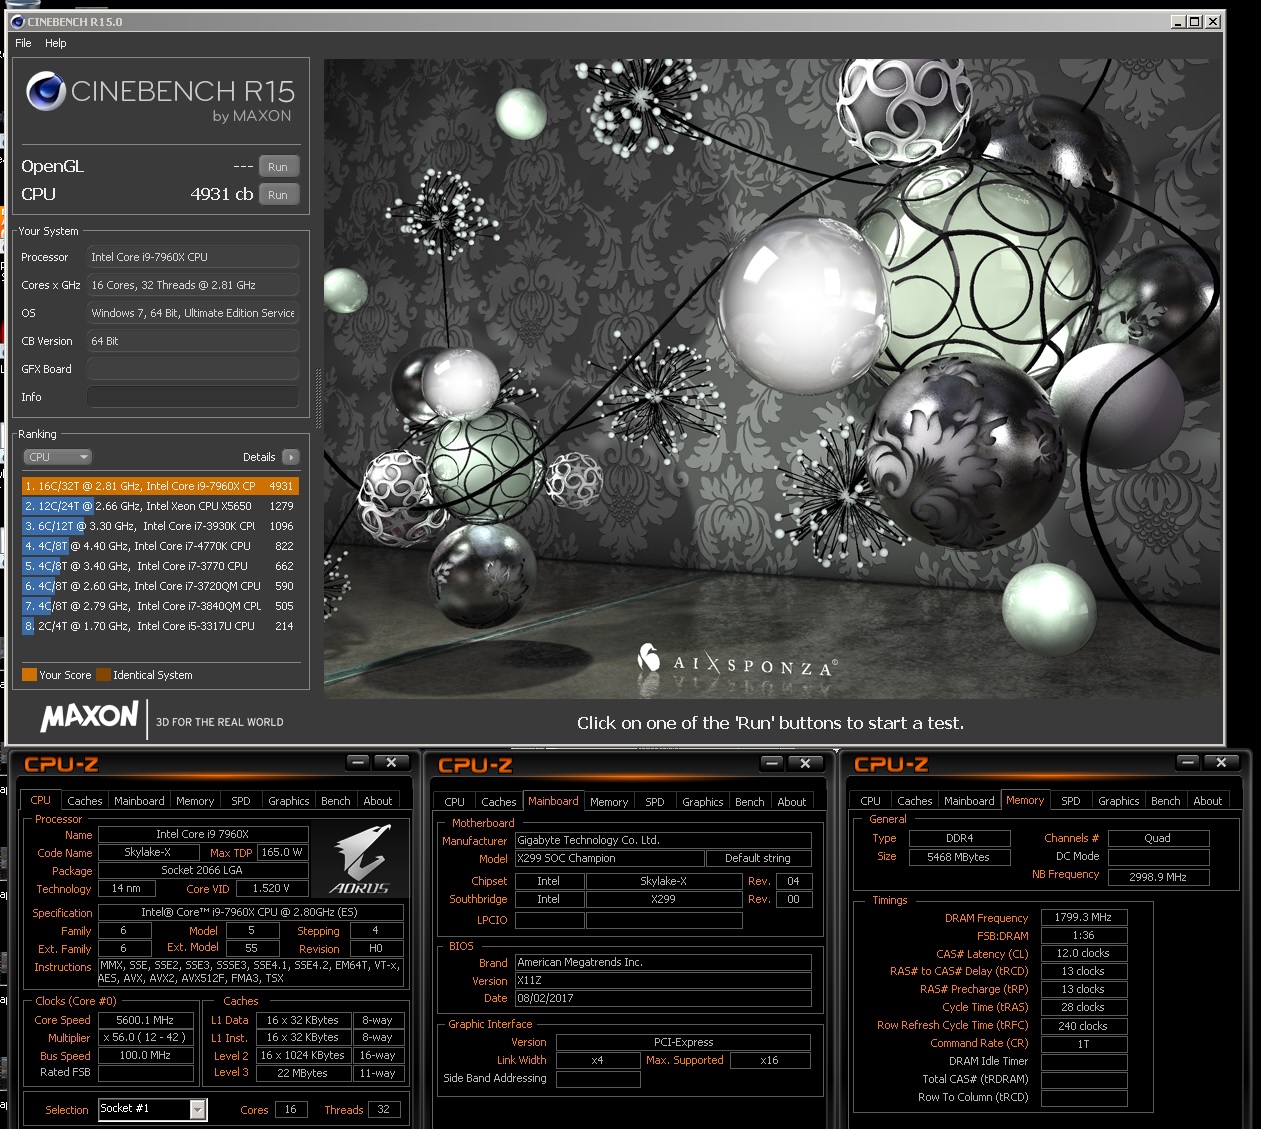Open the CPU ranking type dropdown
Viewport: 1261px width, 1129px height.
point(57,457)
